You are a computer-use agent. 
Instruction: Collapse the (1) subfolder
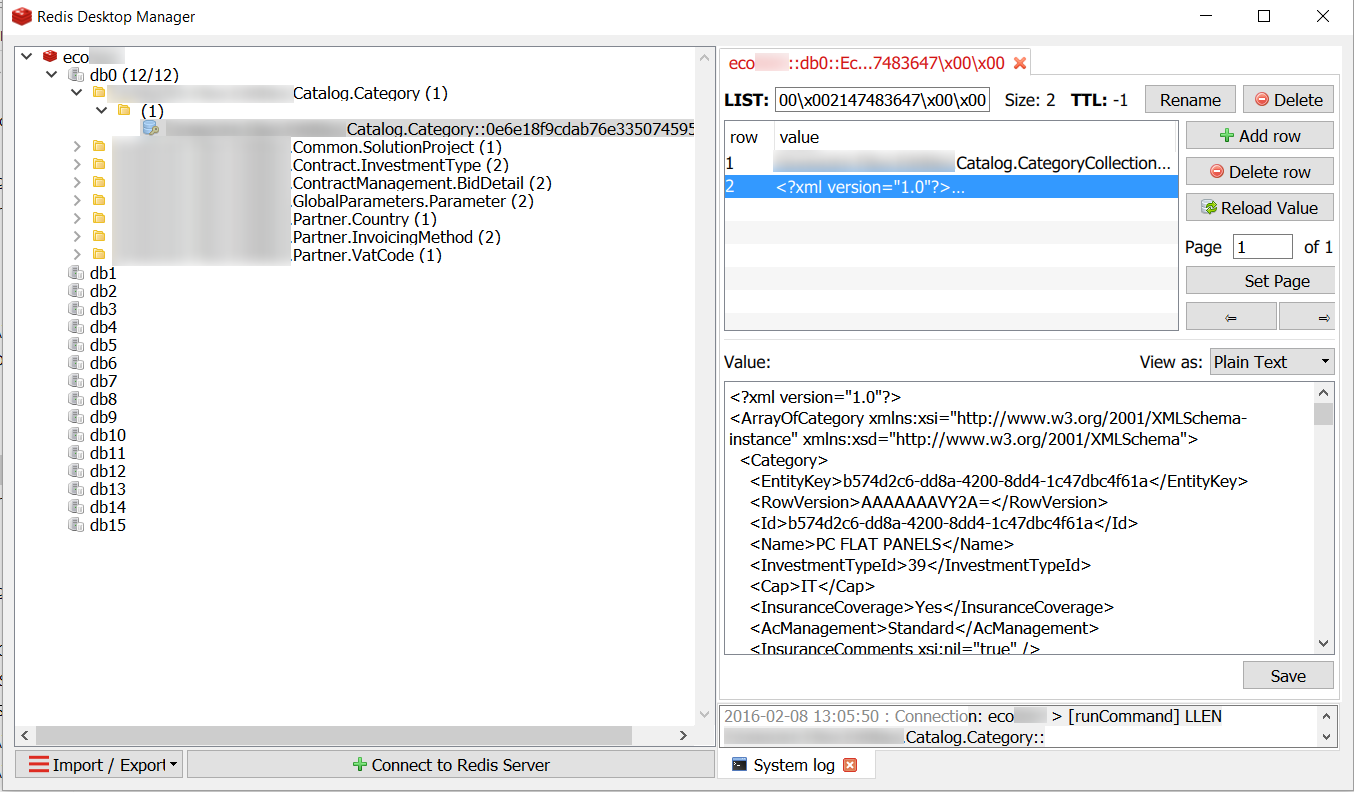pyautogui.click(x=101, y=111)
